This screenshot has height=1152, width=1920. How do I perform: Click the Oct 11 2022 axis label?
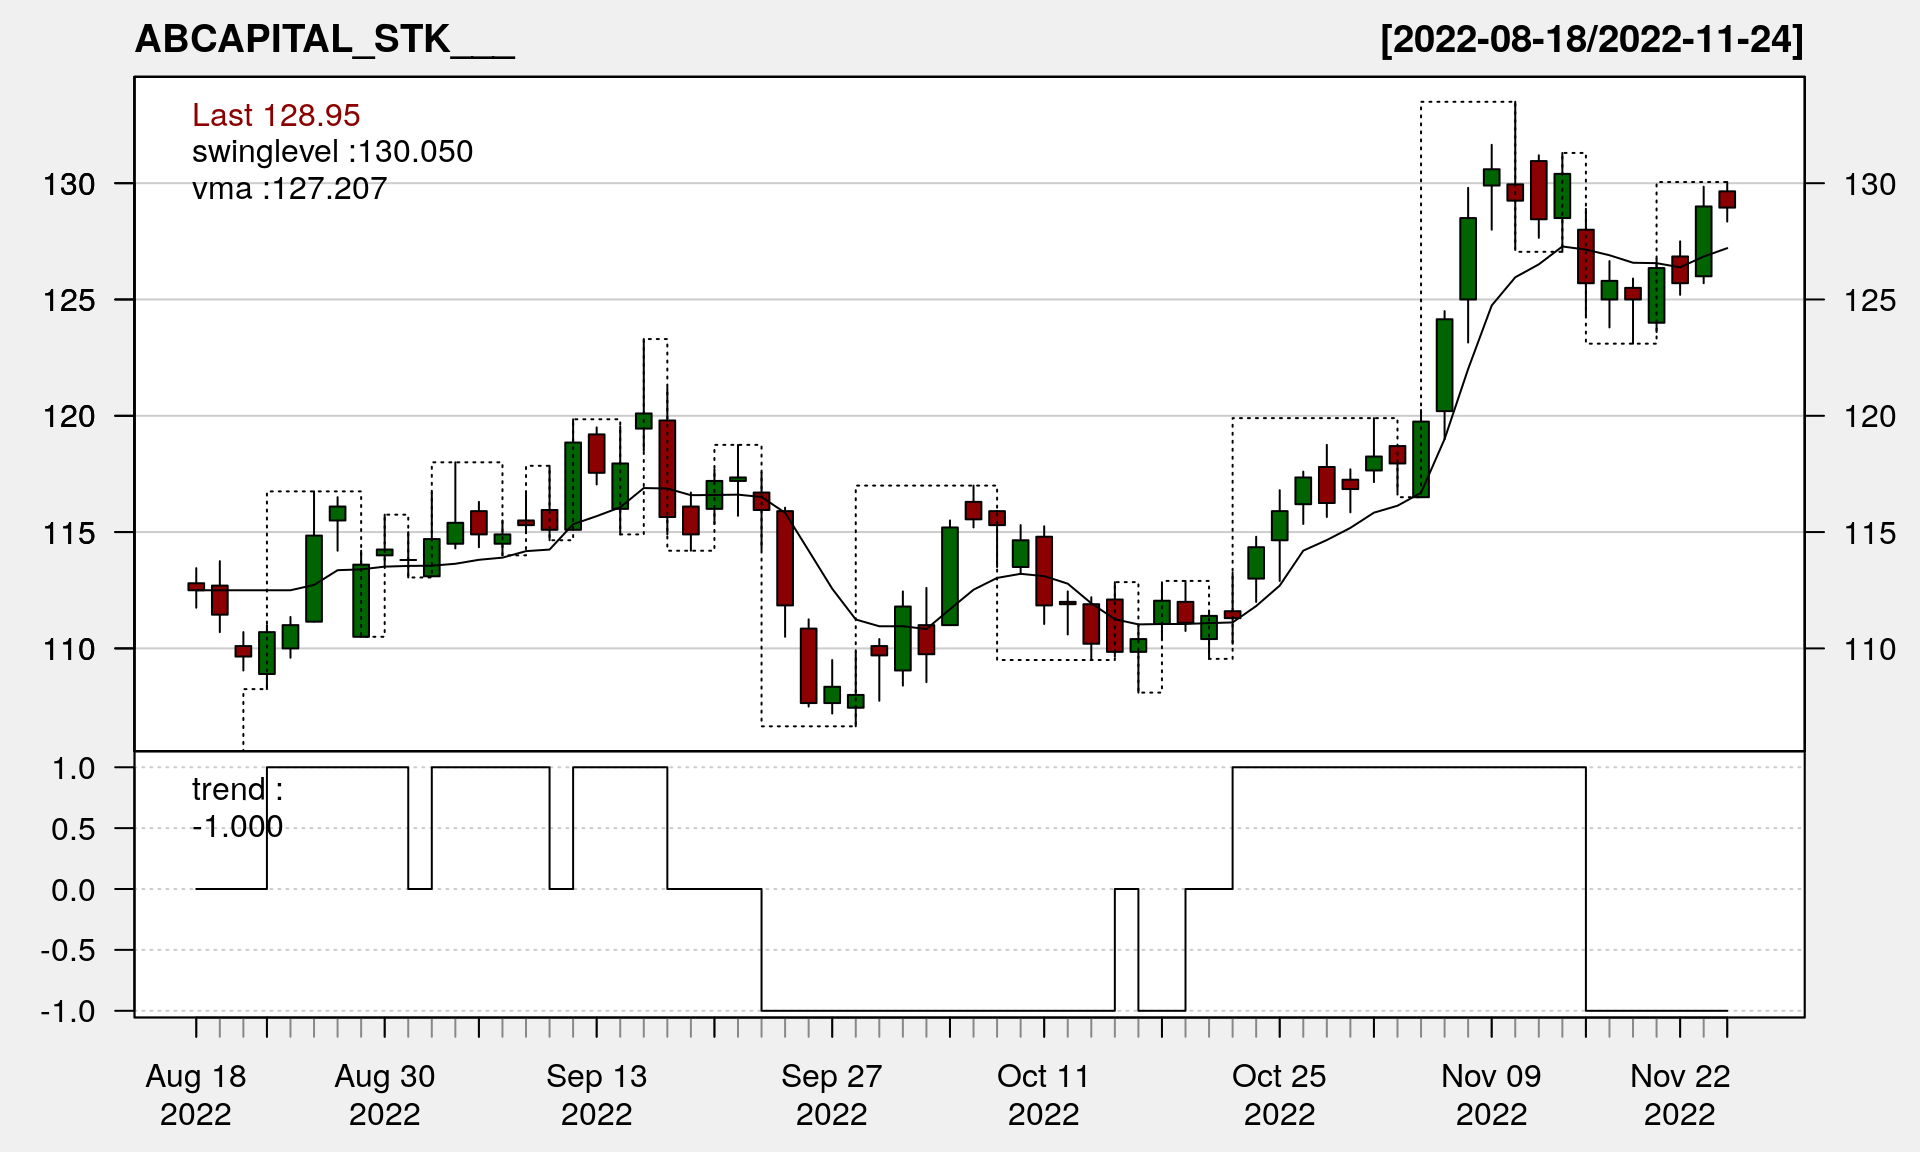coord(1043,1094)
